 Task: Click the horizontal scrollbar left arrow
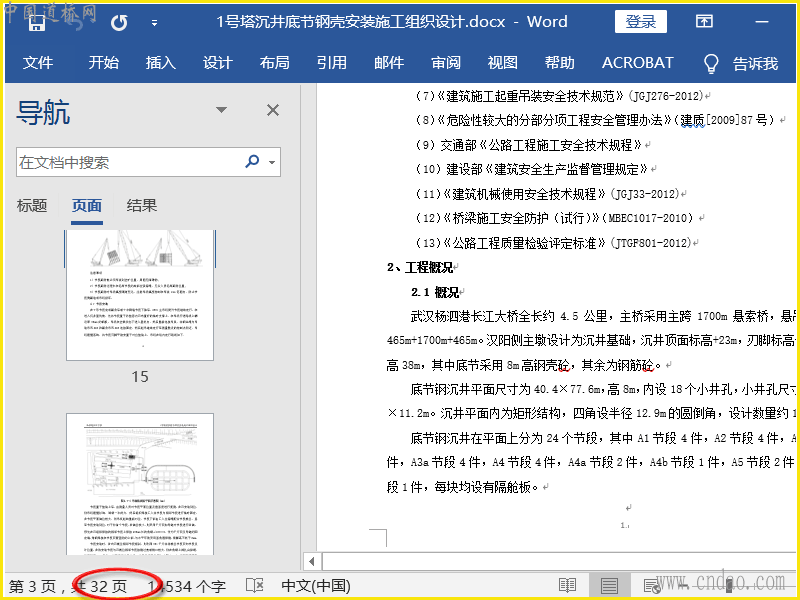coord(311,562)
